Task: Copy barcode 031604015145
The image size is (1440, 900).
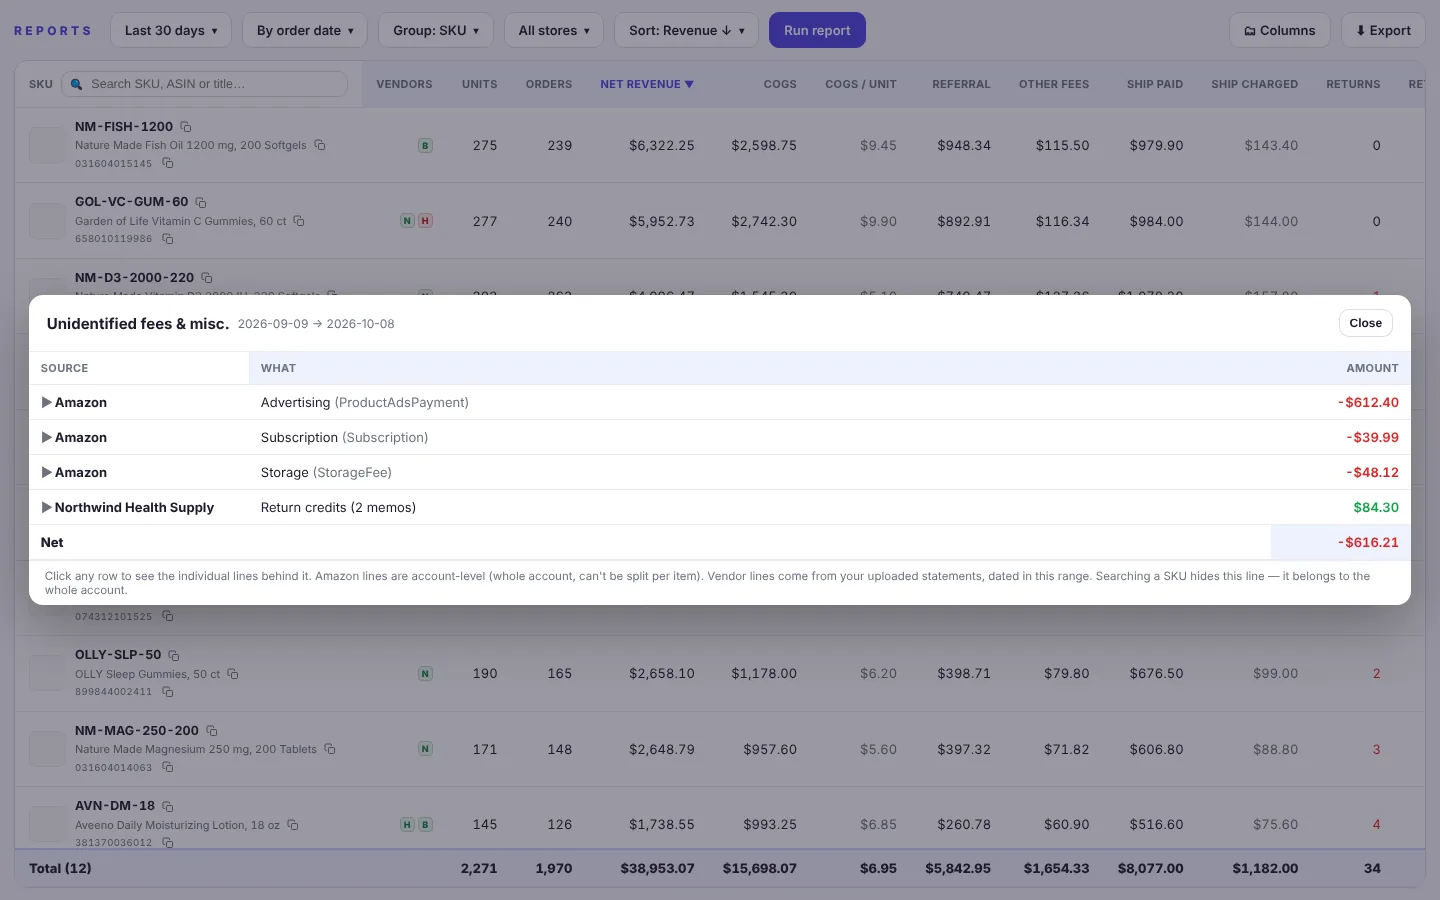Action: click(x=168, y=163)
